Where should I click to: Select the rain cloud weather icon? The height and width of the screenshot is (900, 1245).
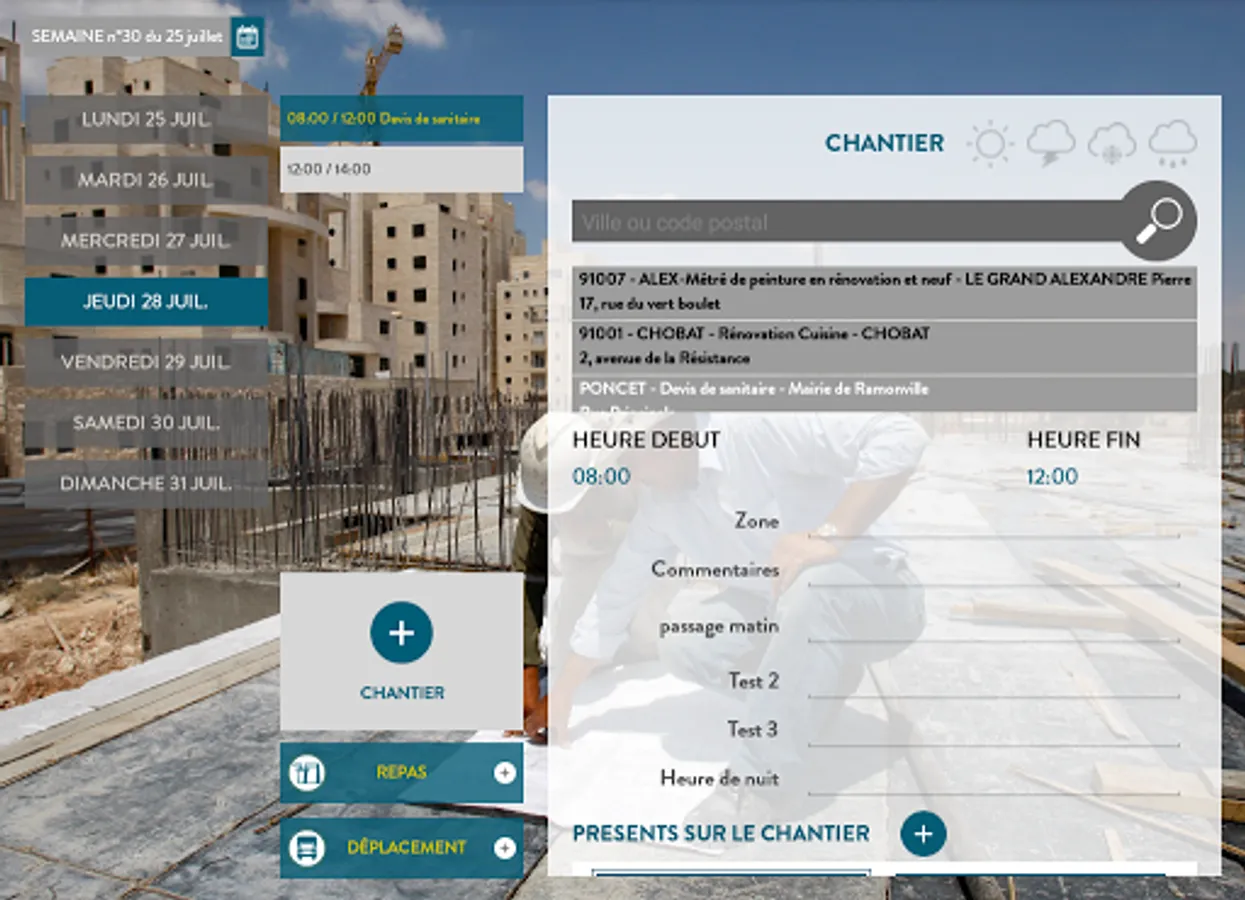tap(1173, 143)
